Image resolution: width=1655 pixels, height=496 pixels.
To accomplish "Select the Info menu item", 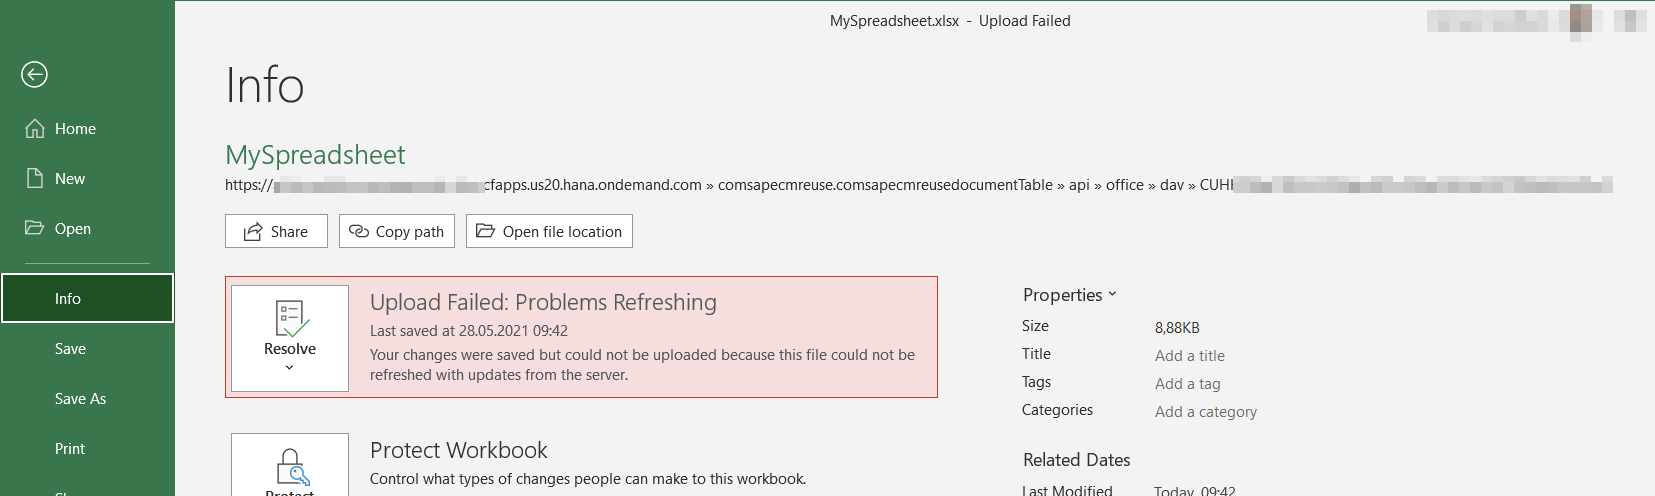I will pos(88,298).
